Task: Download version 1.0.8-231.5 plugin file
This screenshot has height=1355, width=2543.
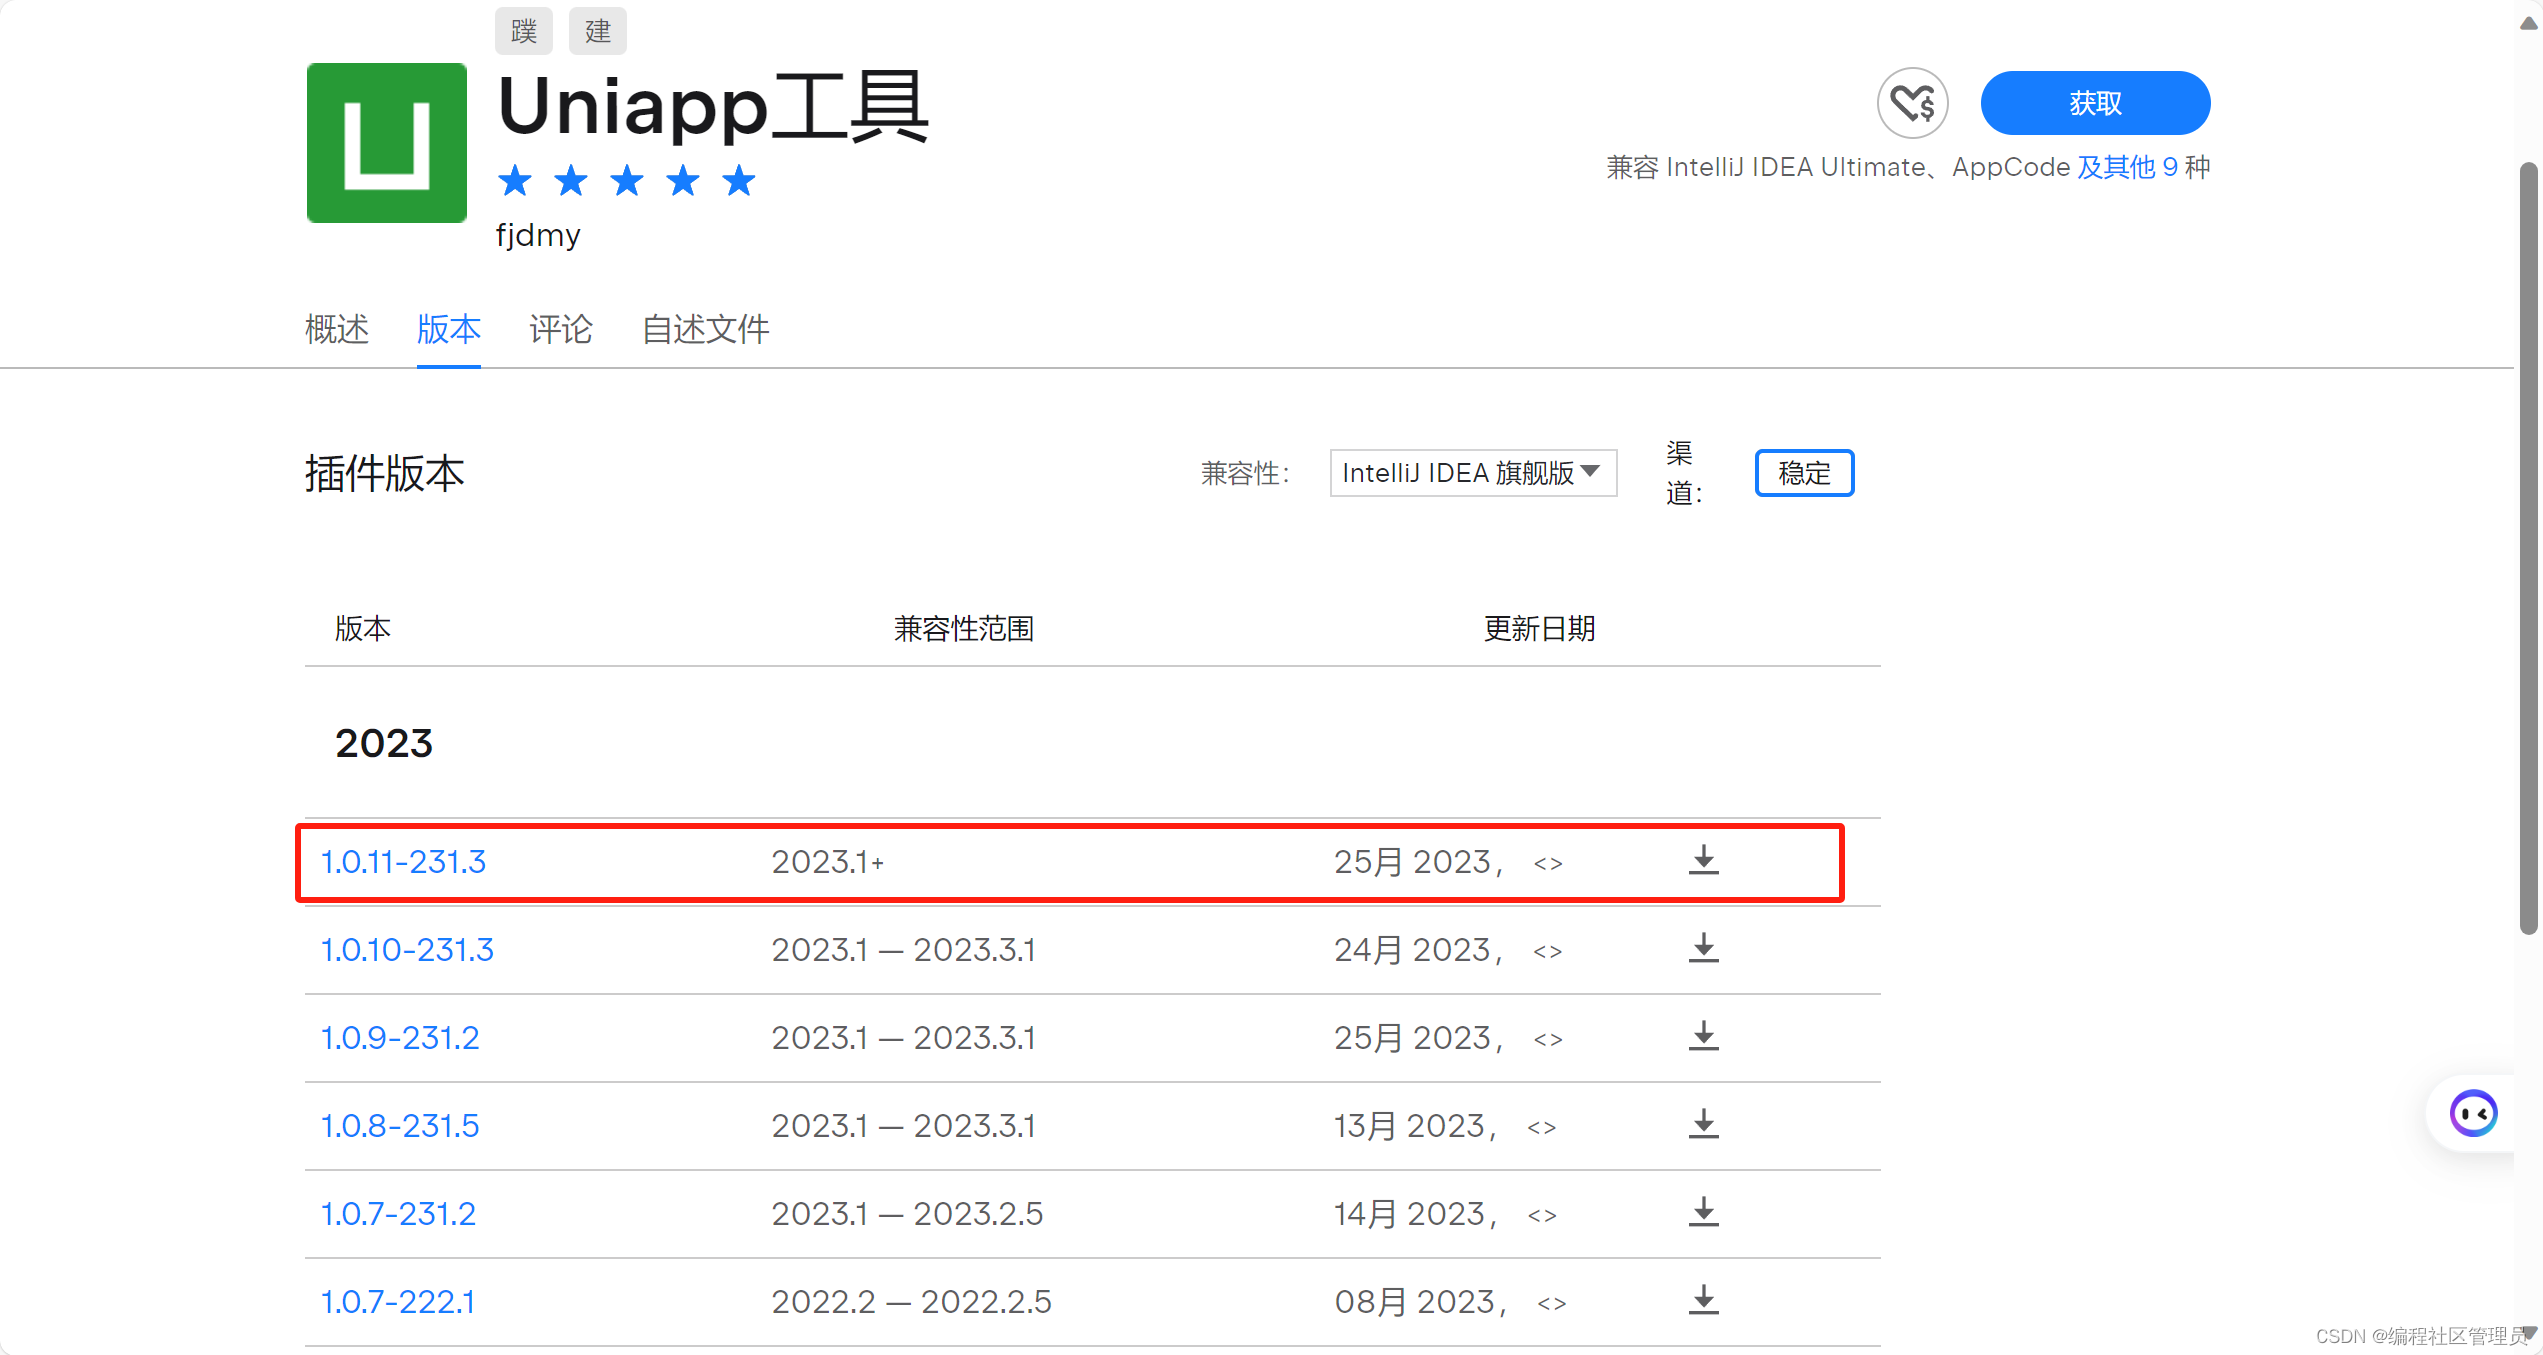Action: [x=1703, y=1124]
